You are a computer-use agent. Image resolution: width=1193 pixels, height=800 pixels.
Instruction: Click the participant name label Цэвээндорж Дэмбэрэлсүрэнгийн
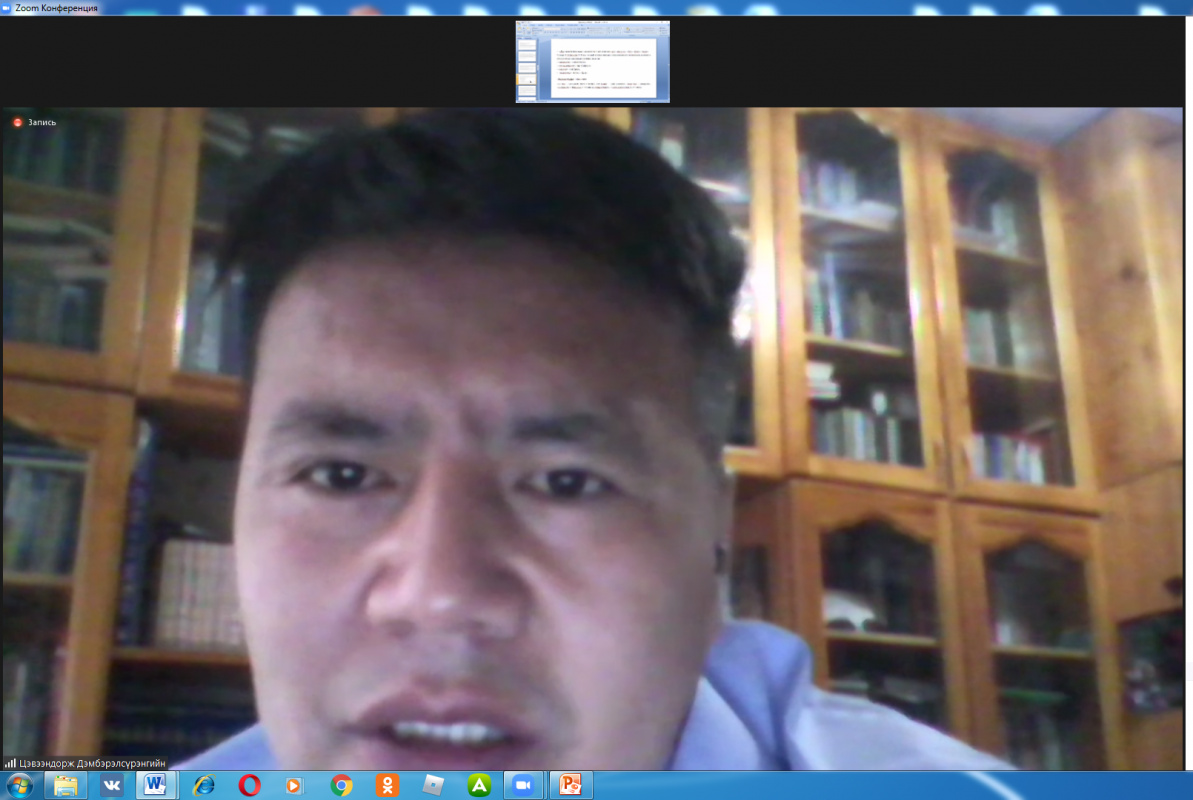(92, 763)
